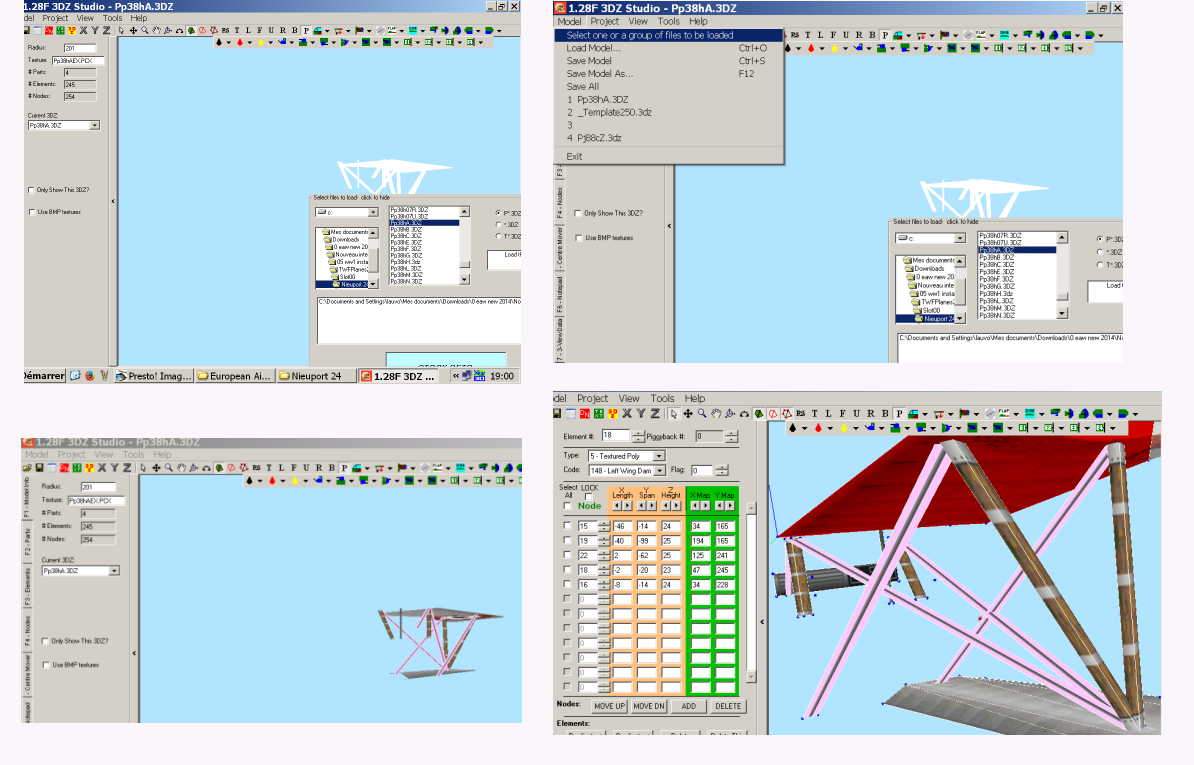Click the Radius field in top-left window
This screenshot has width=1194, height=765.
pos(80,48)
